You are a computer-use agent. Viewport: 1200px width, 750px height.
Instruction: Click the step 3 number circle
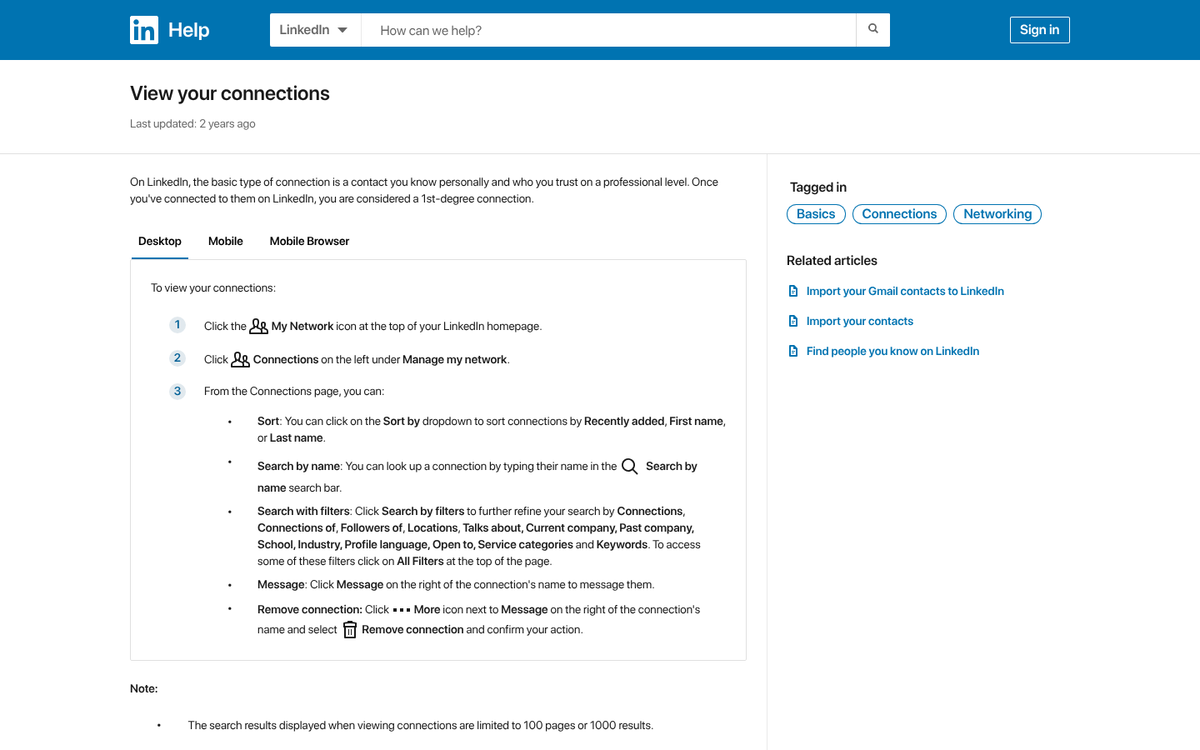177,391
